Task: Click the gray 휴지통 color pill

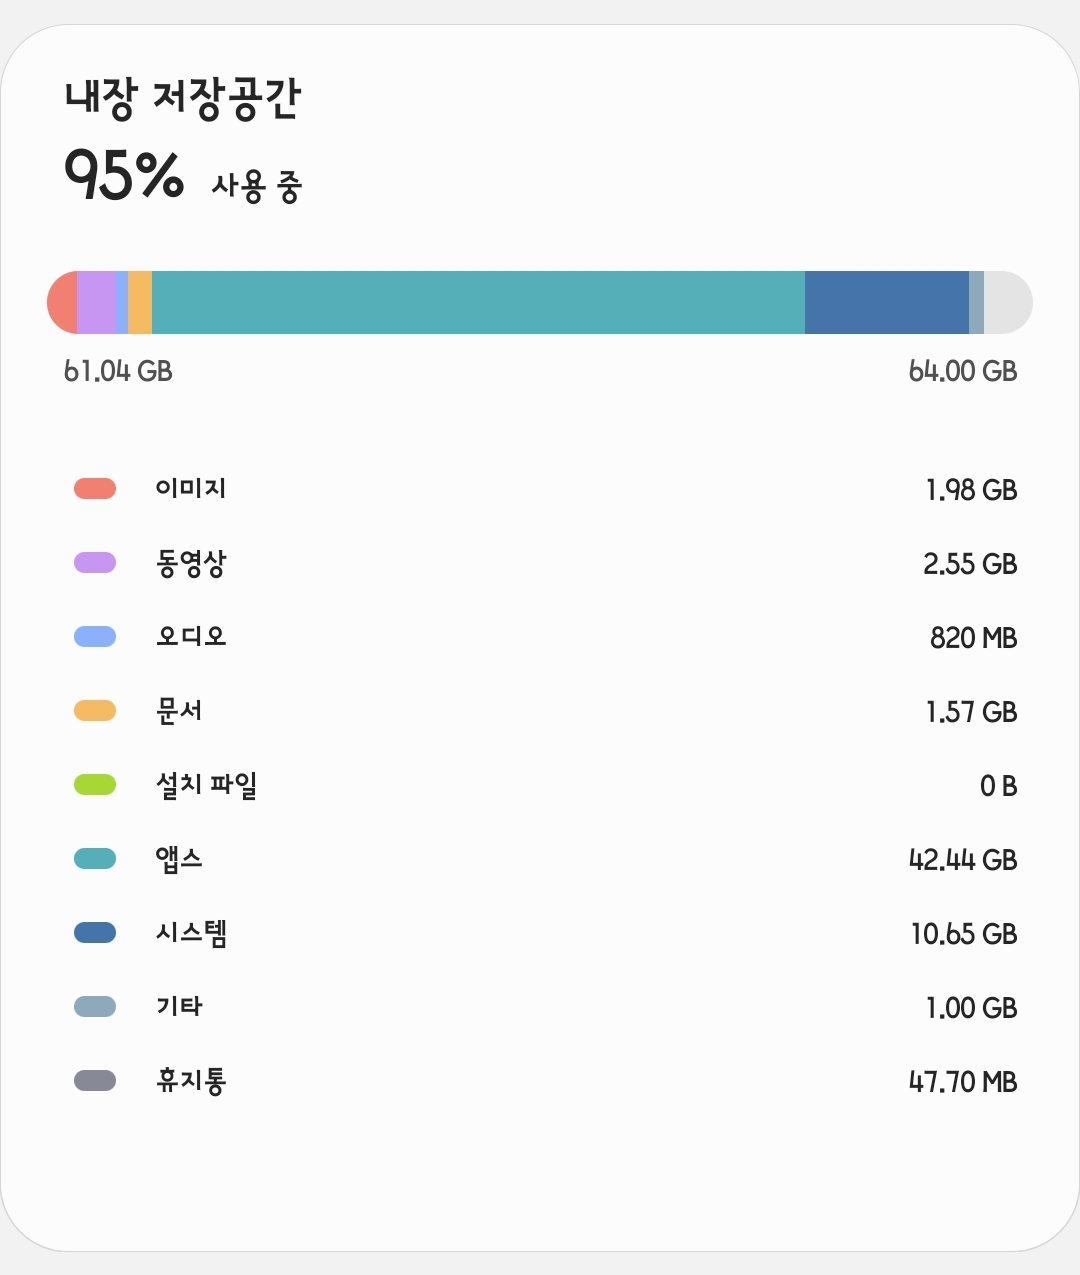Action: 95,1080
